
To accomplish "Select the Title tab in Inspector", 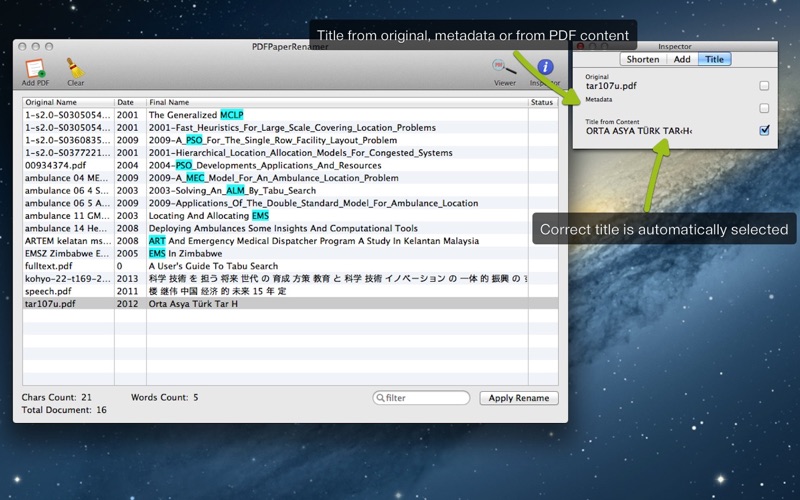I will (x=714, y=59).
